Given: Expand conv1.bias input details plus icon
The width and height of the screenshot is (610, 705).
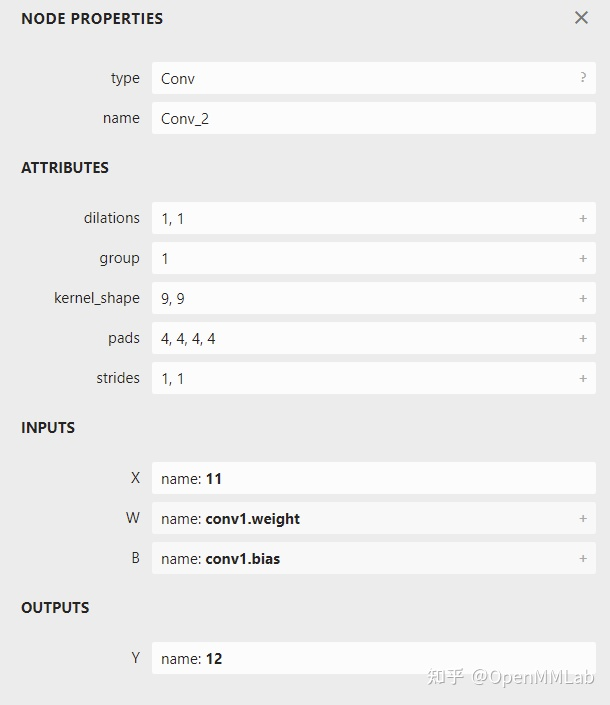Looking at the screenshot, I should (583, 558).
